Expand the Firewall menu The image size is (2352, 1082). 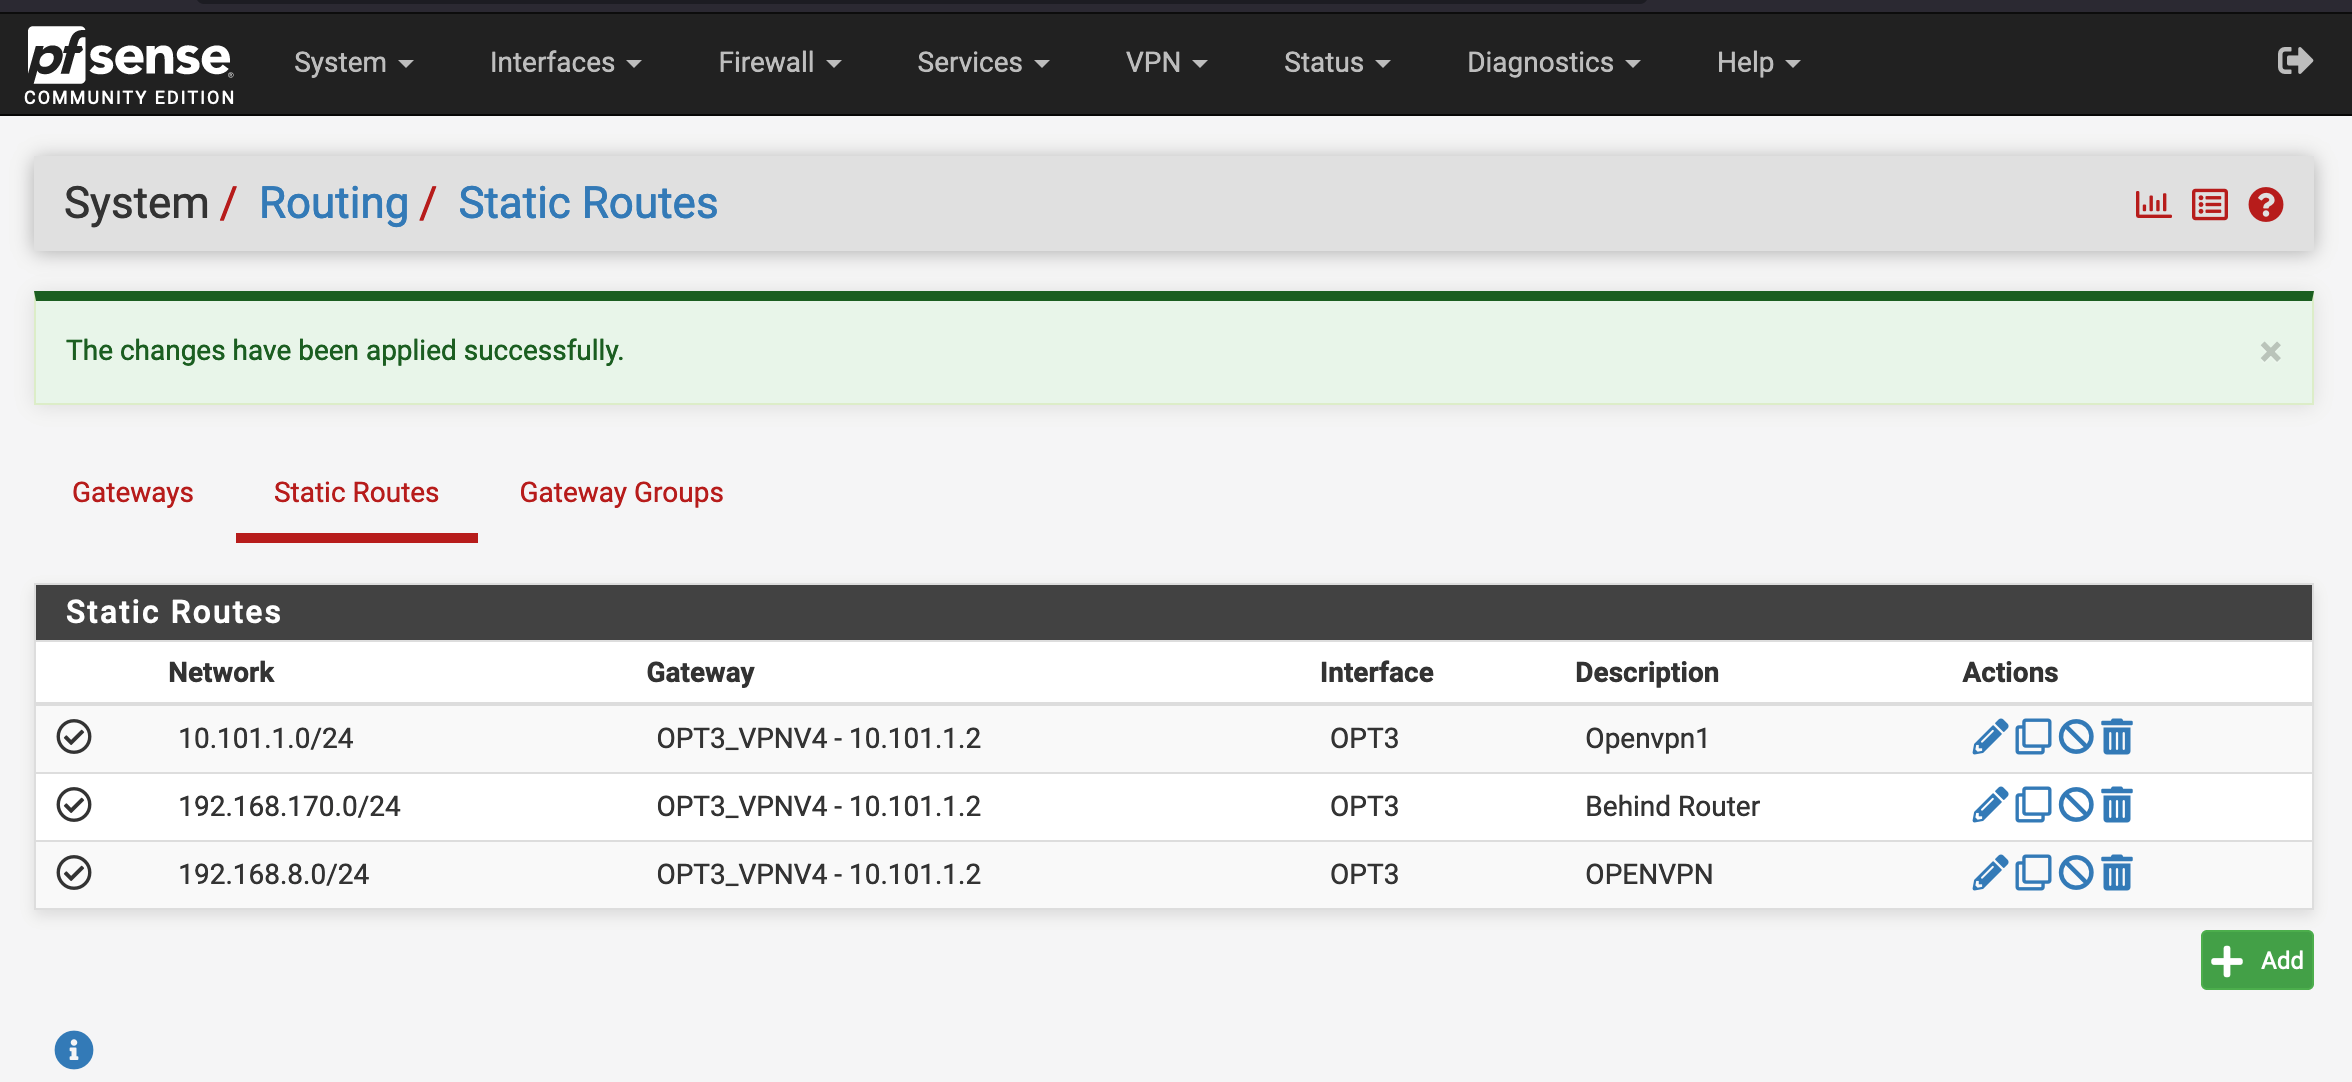click(779, 62)
